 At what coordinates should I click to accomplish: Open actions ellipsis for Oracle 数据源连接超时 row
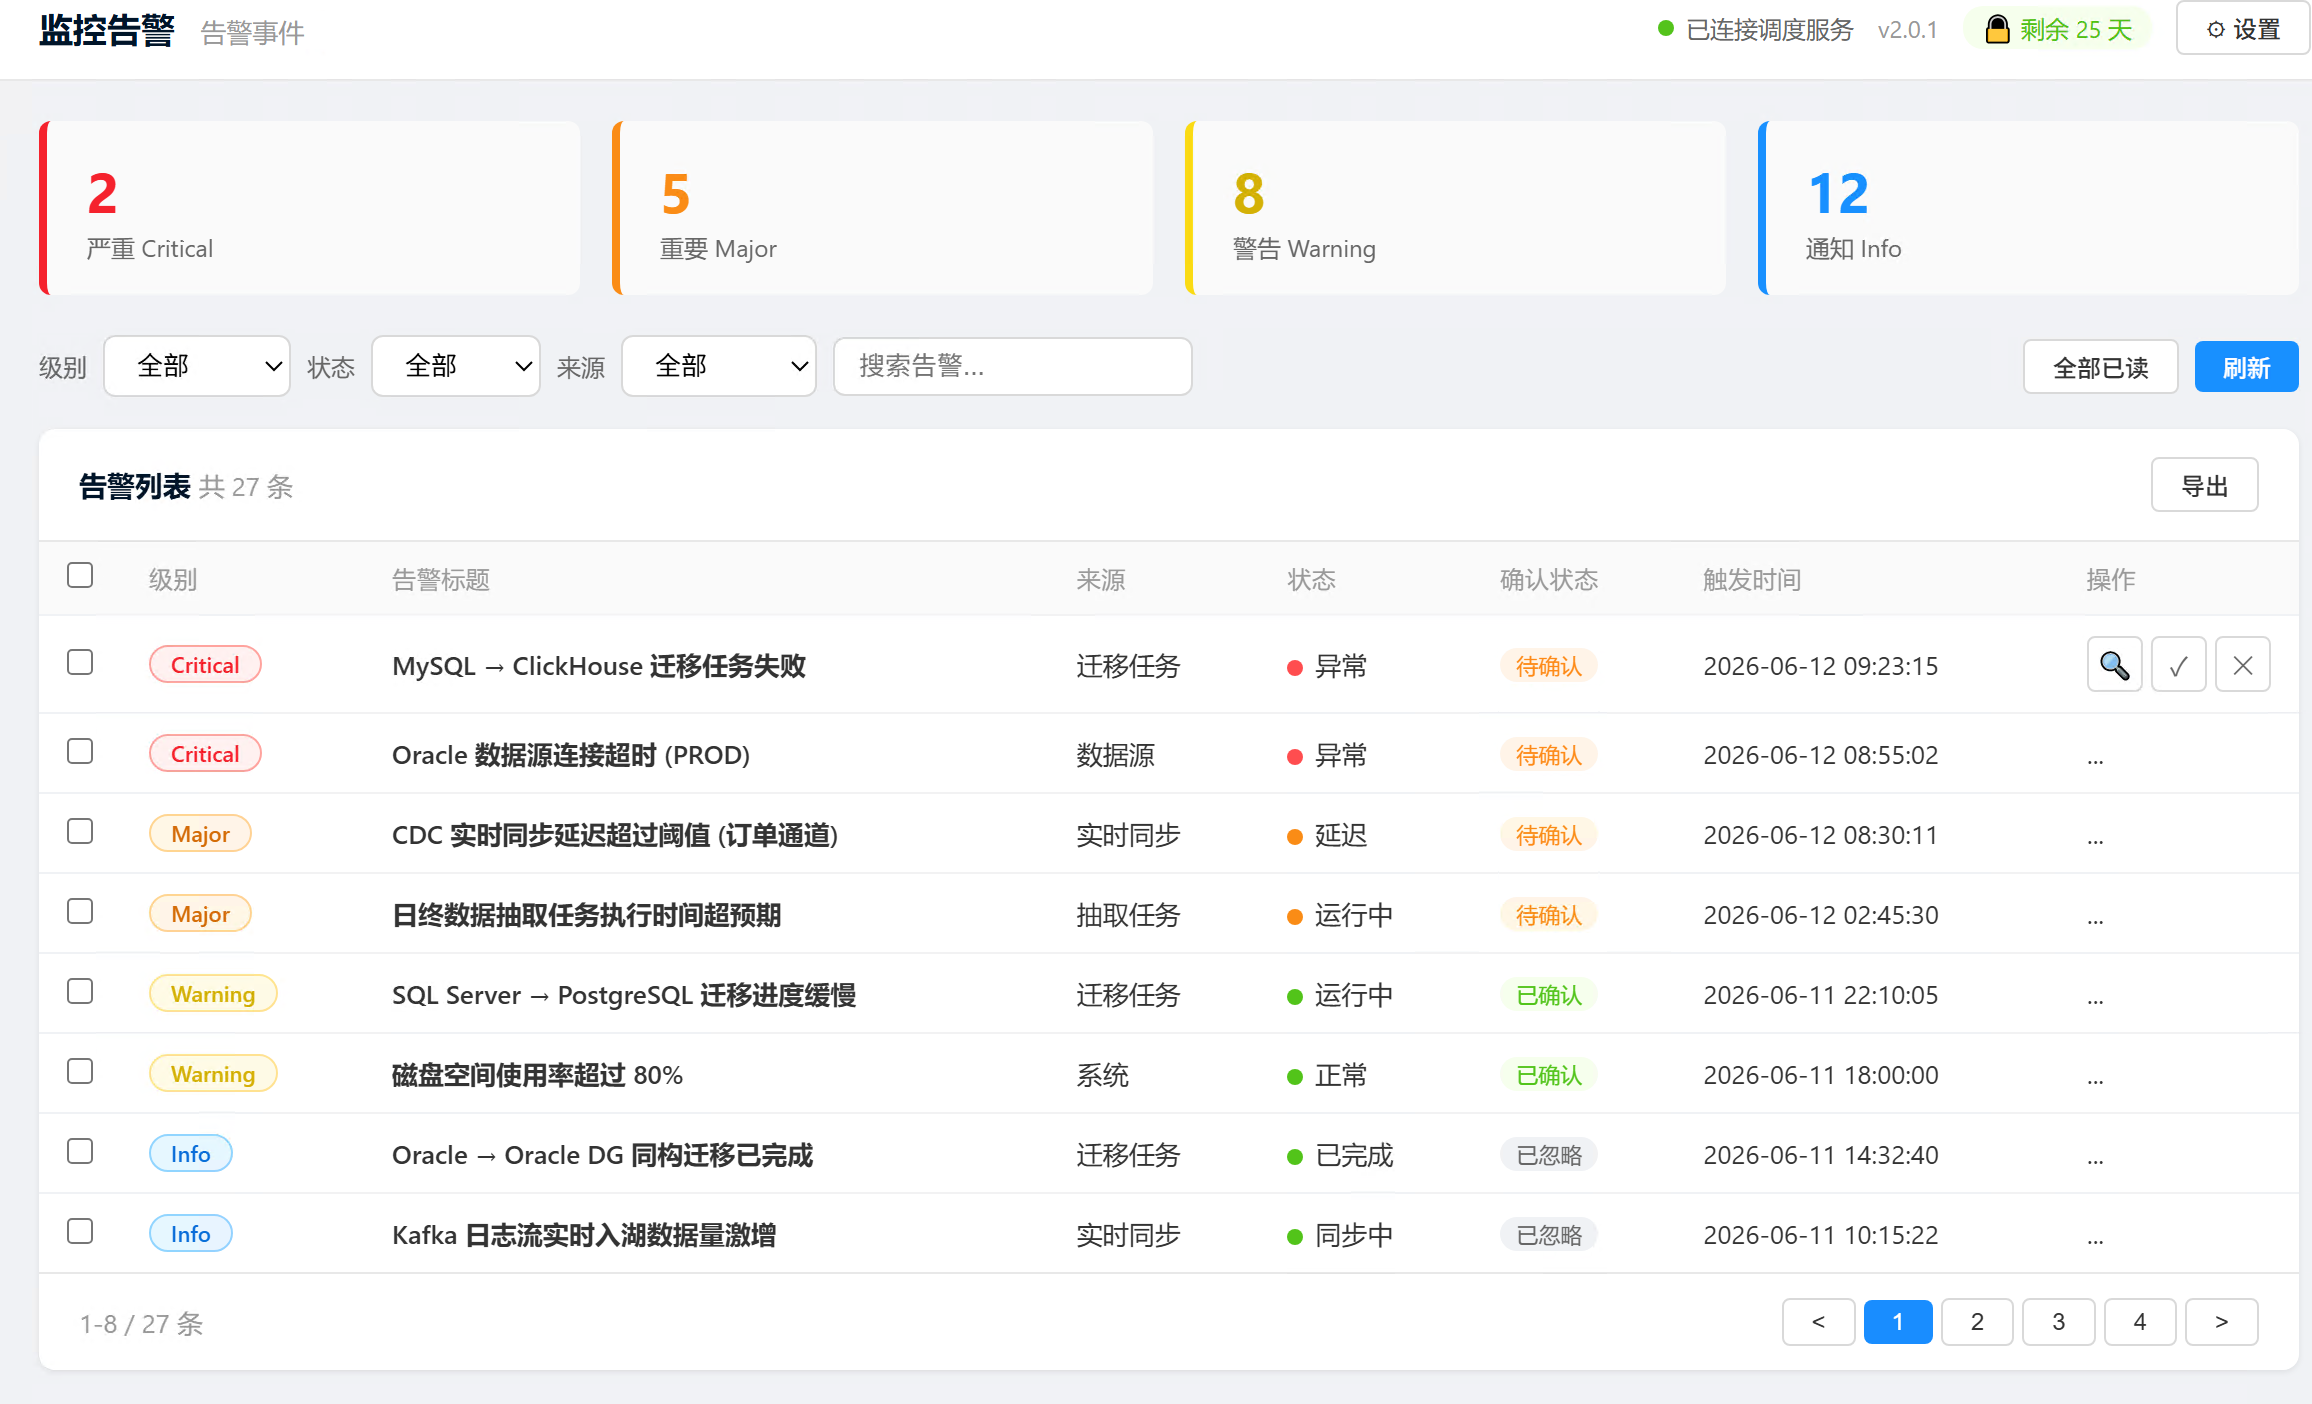click(2095, 758)
